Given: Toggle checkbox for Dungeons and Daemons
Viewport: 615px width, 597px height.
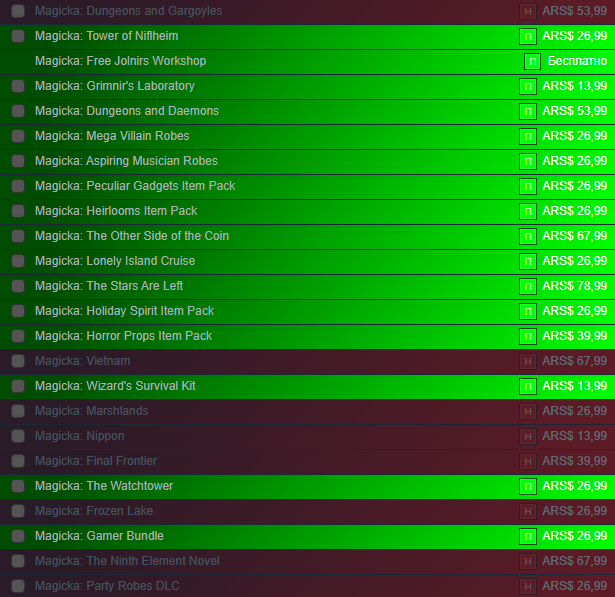Looking at the screenshot, I should coord(18,111).
